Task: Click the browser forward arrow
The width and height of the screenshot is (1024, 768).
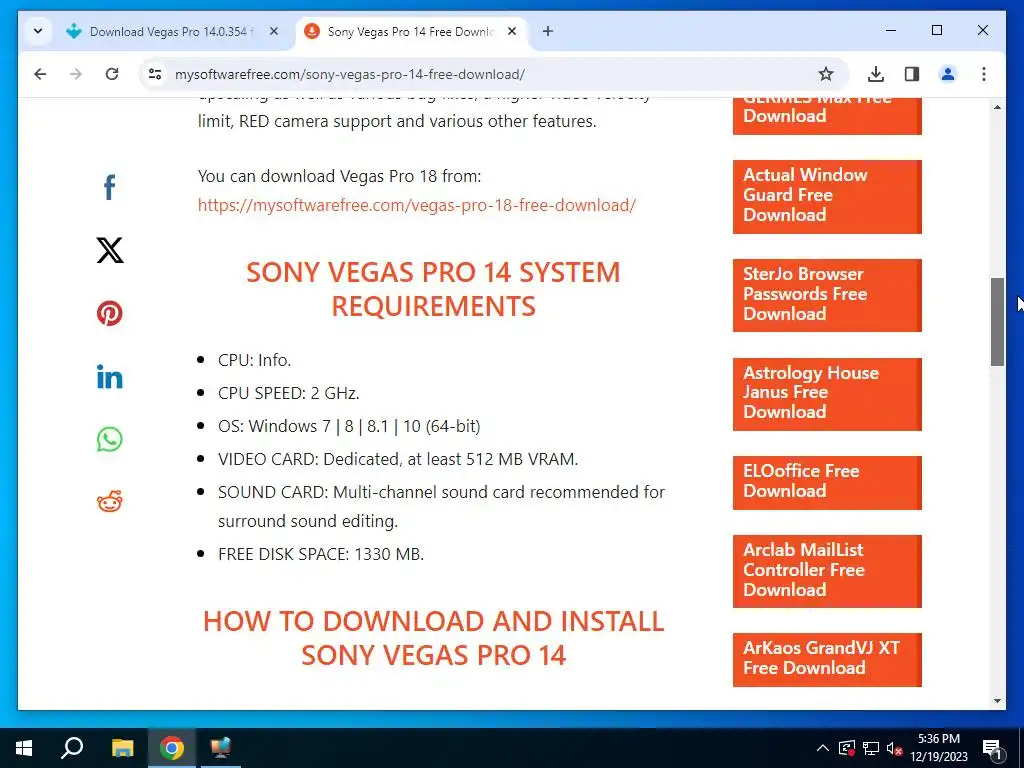Action: (76, 74)
